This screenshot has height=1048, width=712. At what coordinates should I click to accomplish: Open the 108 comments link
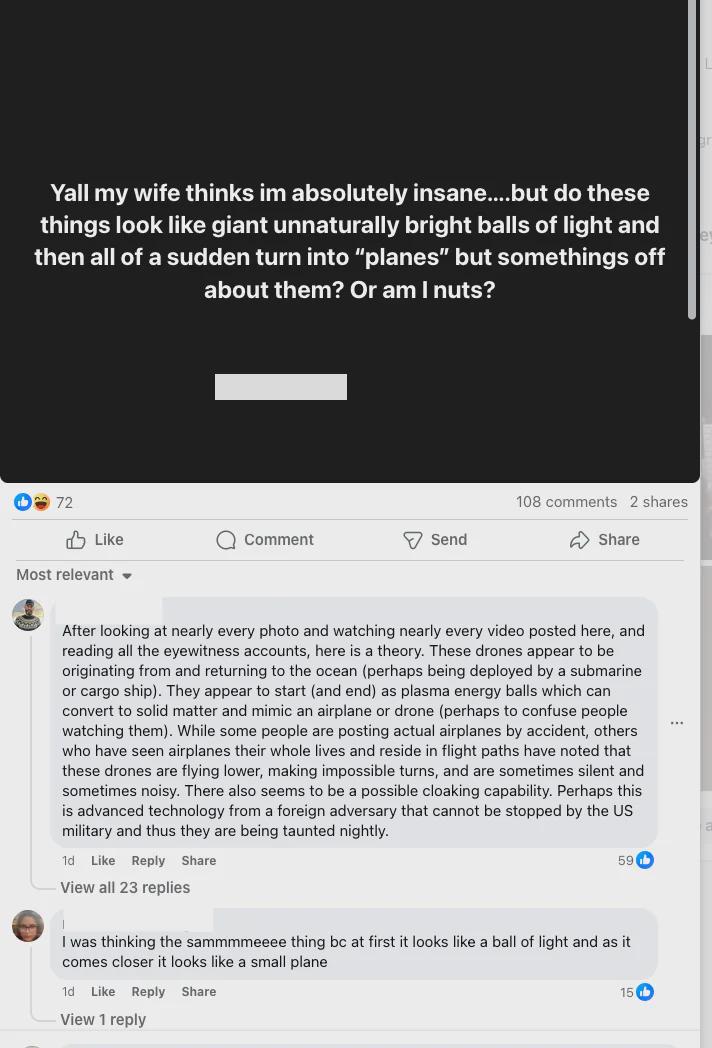pyautogui.click(x=566, y=502)
